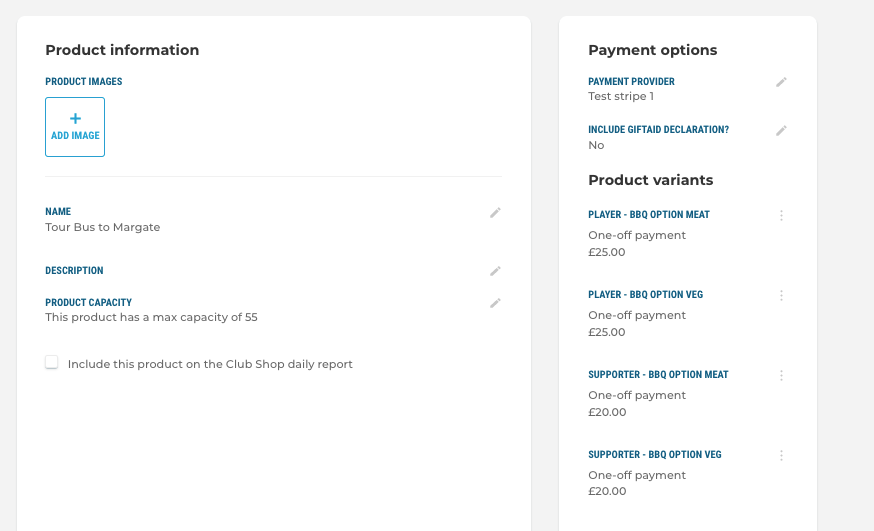Click the max capacity of 55 text
Screen dimensions: 874x531
(x=205, y=318)
